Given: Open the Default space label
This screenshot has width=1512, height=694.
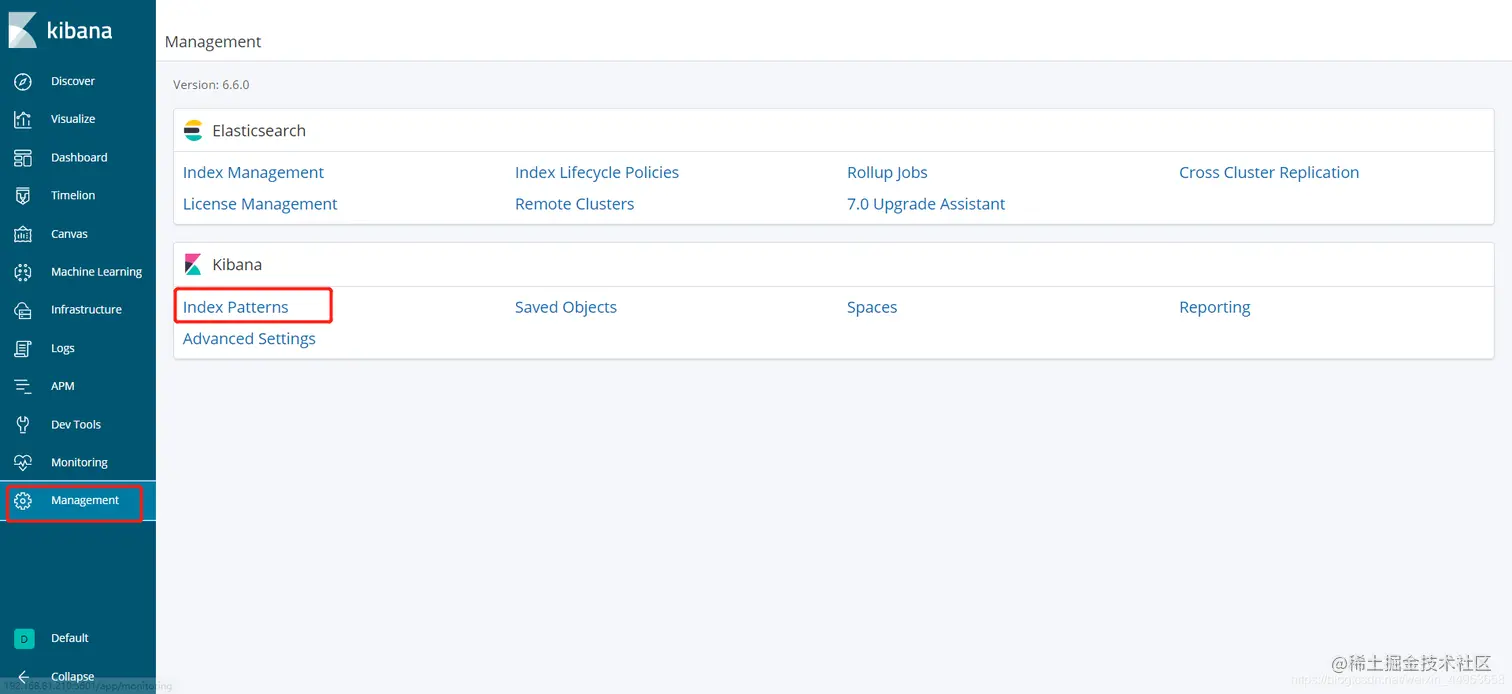Looking at the screenshot, I should point(70,638).
